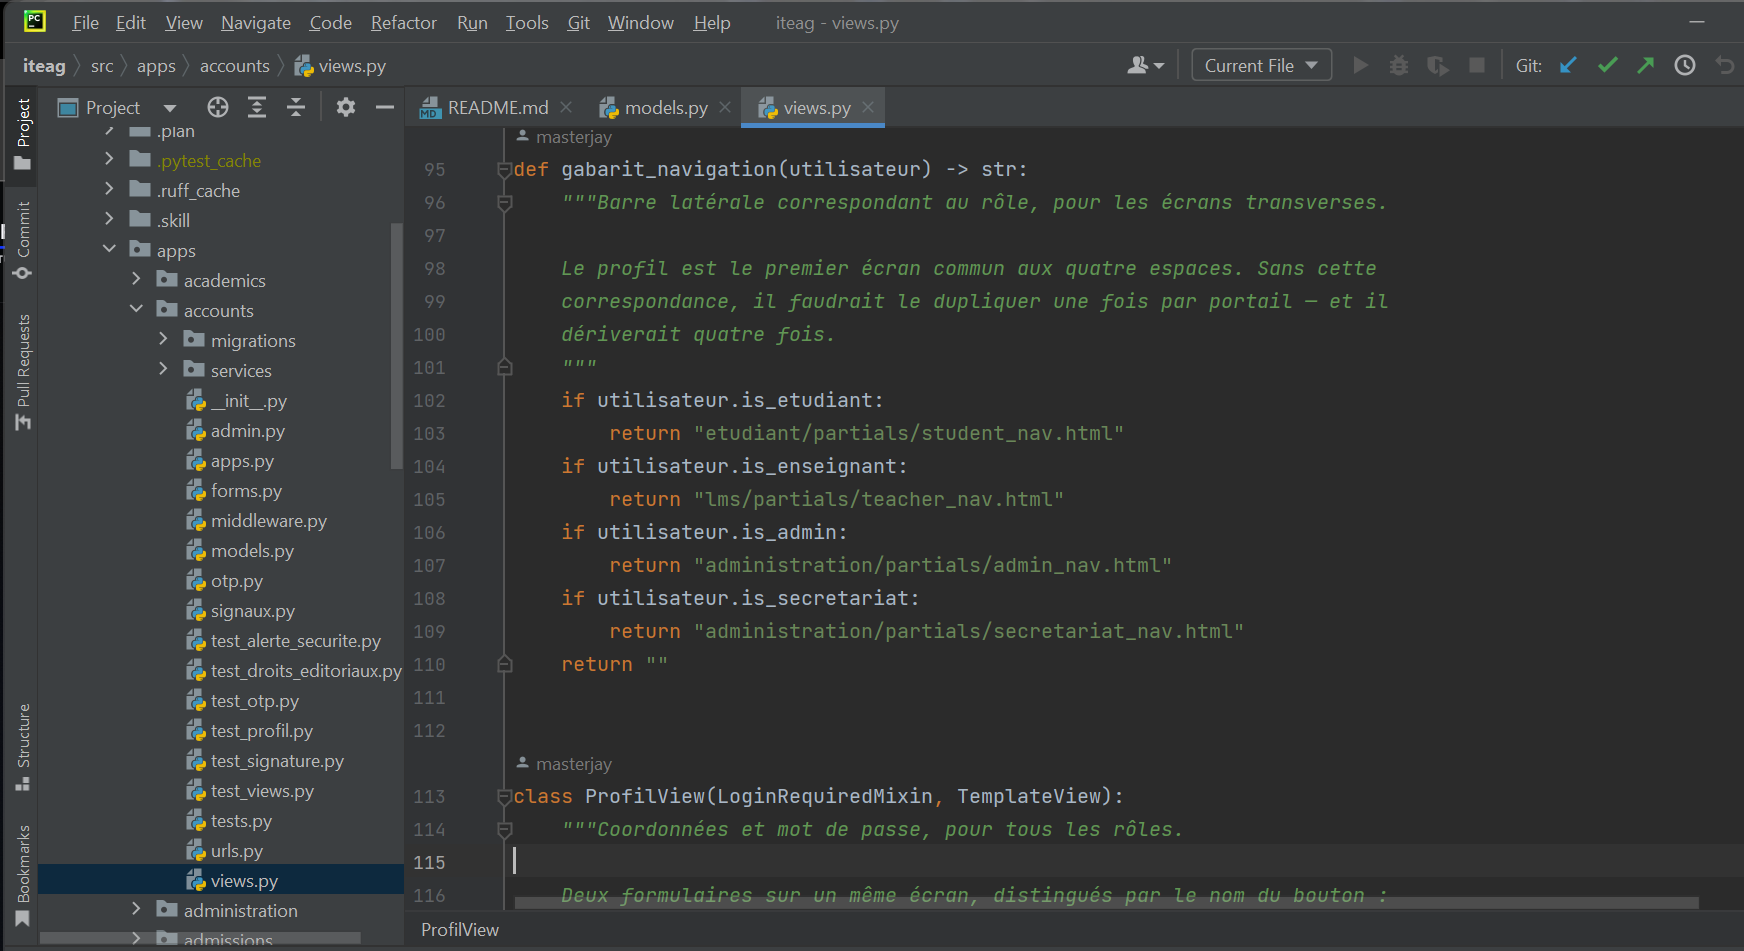This screenshot has height=951, width=1744.
Task: Click the Run play icon
Action: coord(1360,65)
